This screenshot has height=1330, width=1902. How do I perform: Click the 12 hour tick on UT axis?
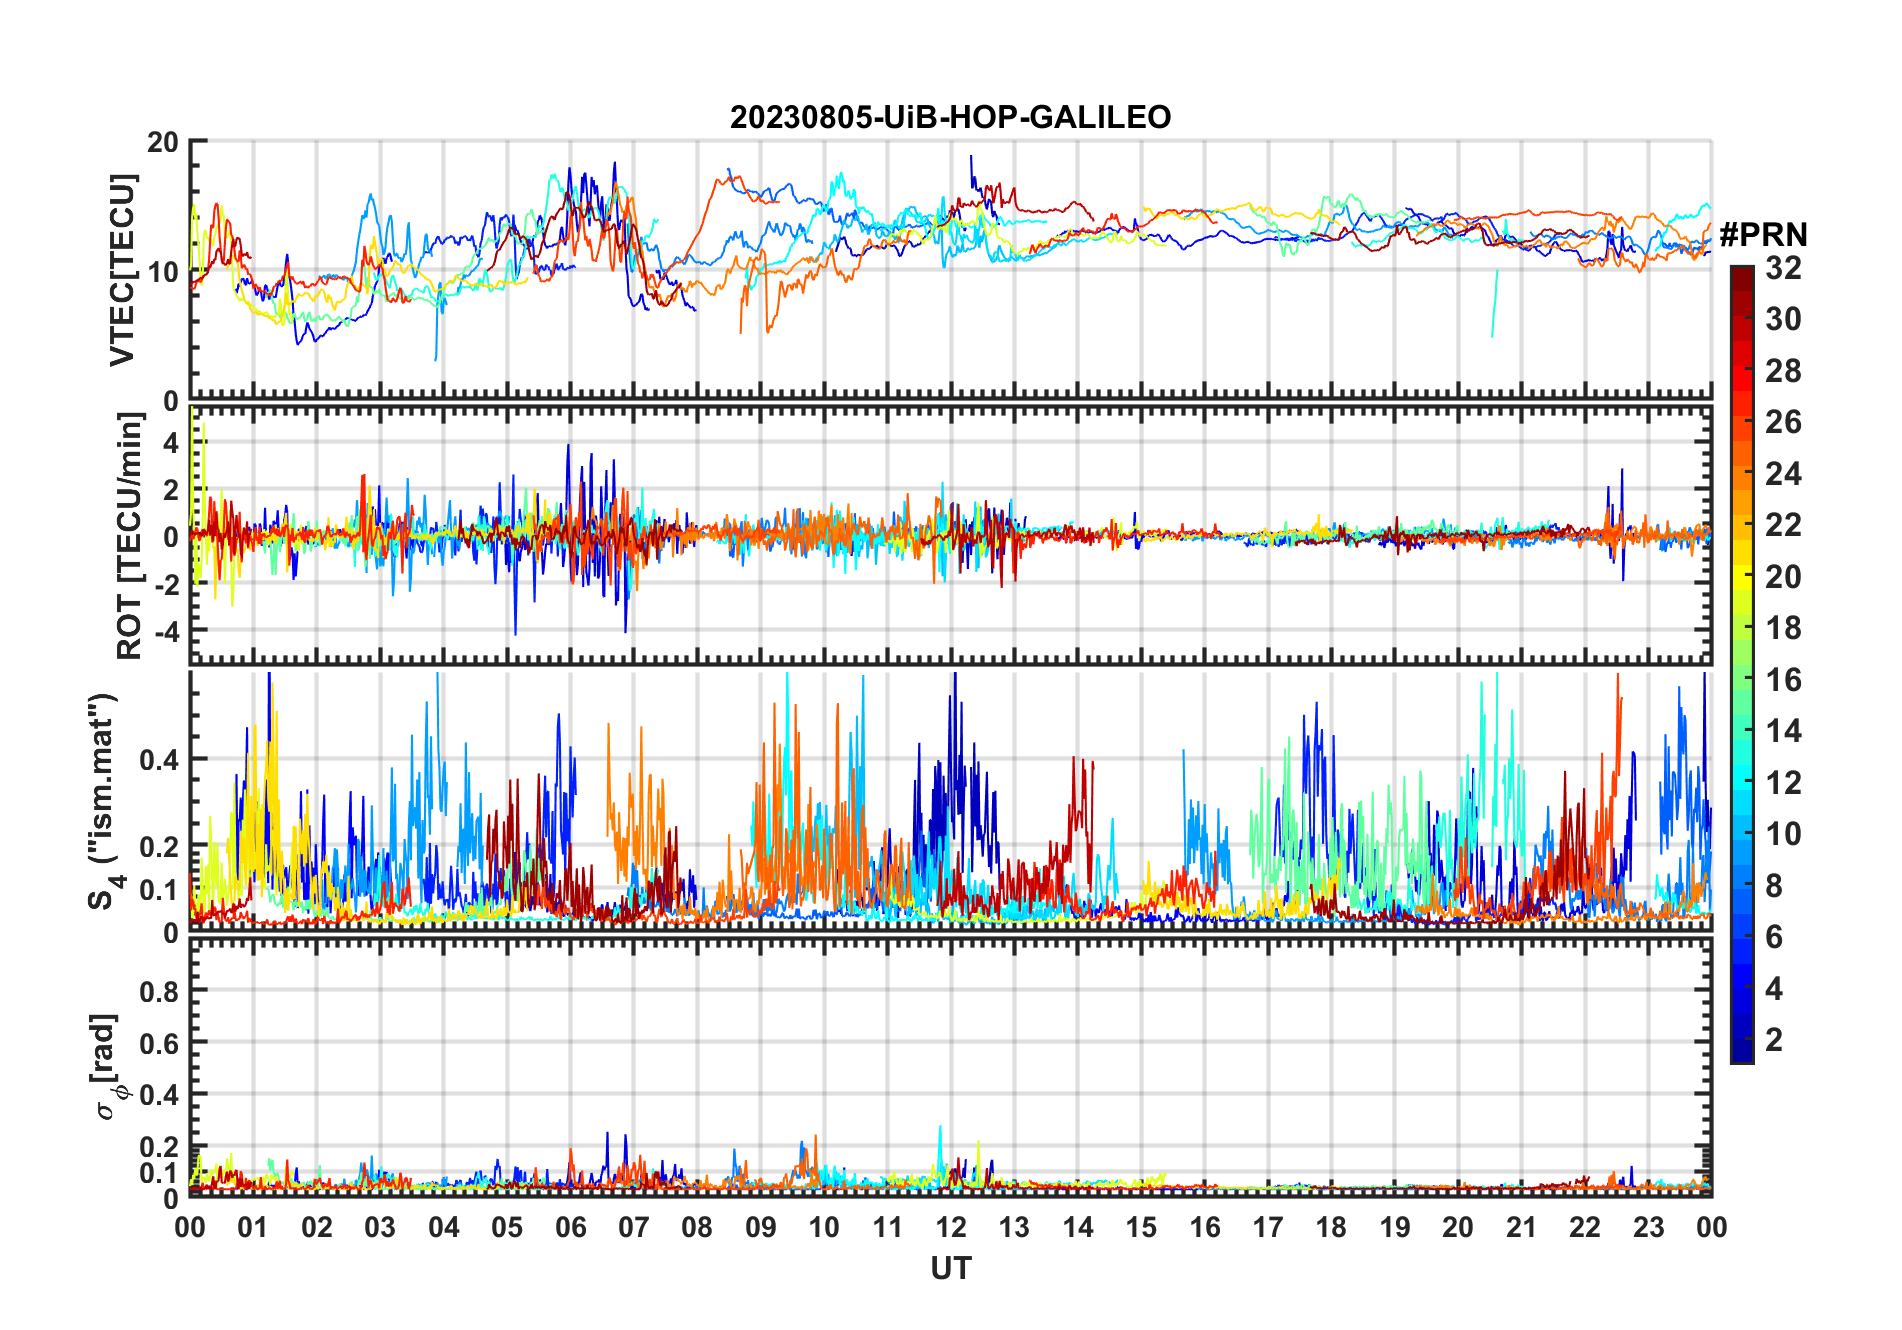(x=950, y=1227)
